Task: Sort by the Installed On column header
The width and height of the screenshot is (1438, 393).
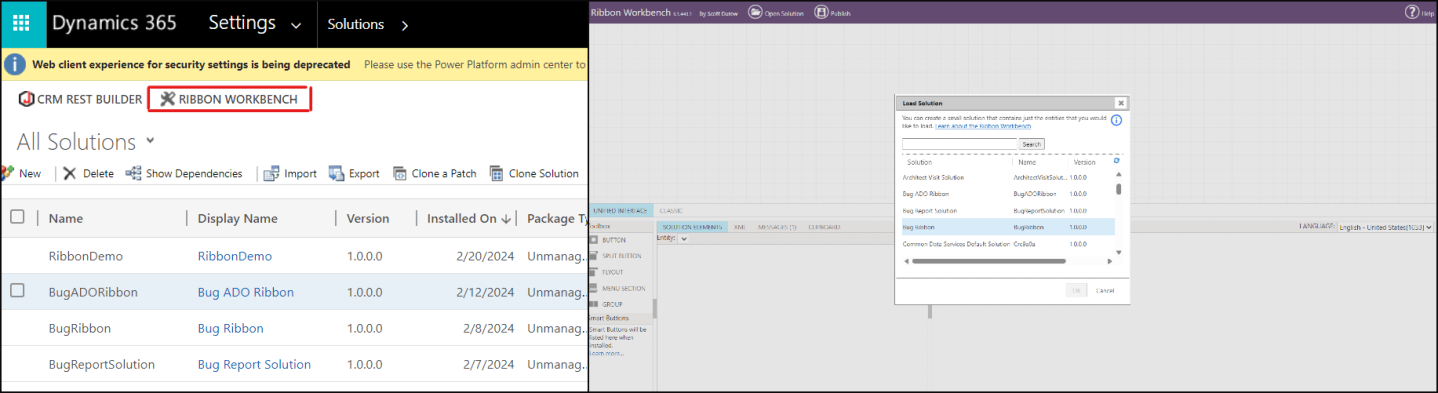Action: 469,218
